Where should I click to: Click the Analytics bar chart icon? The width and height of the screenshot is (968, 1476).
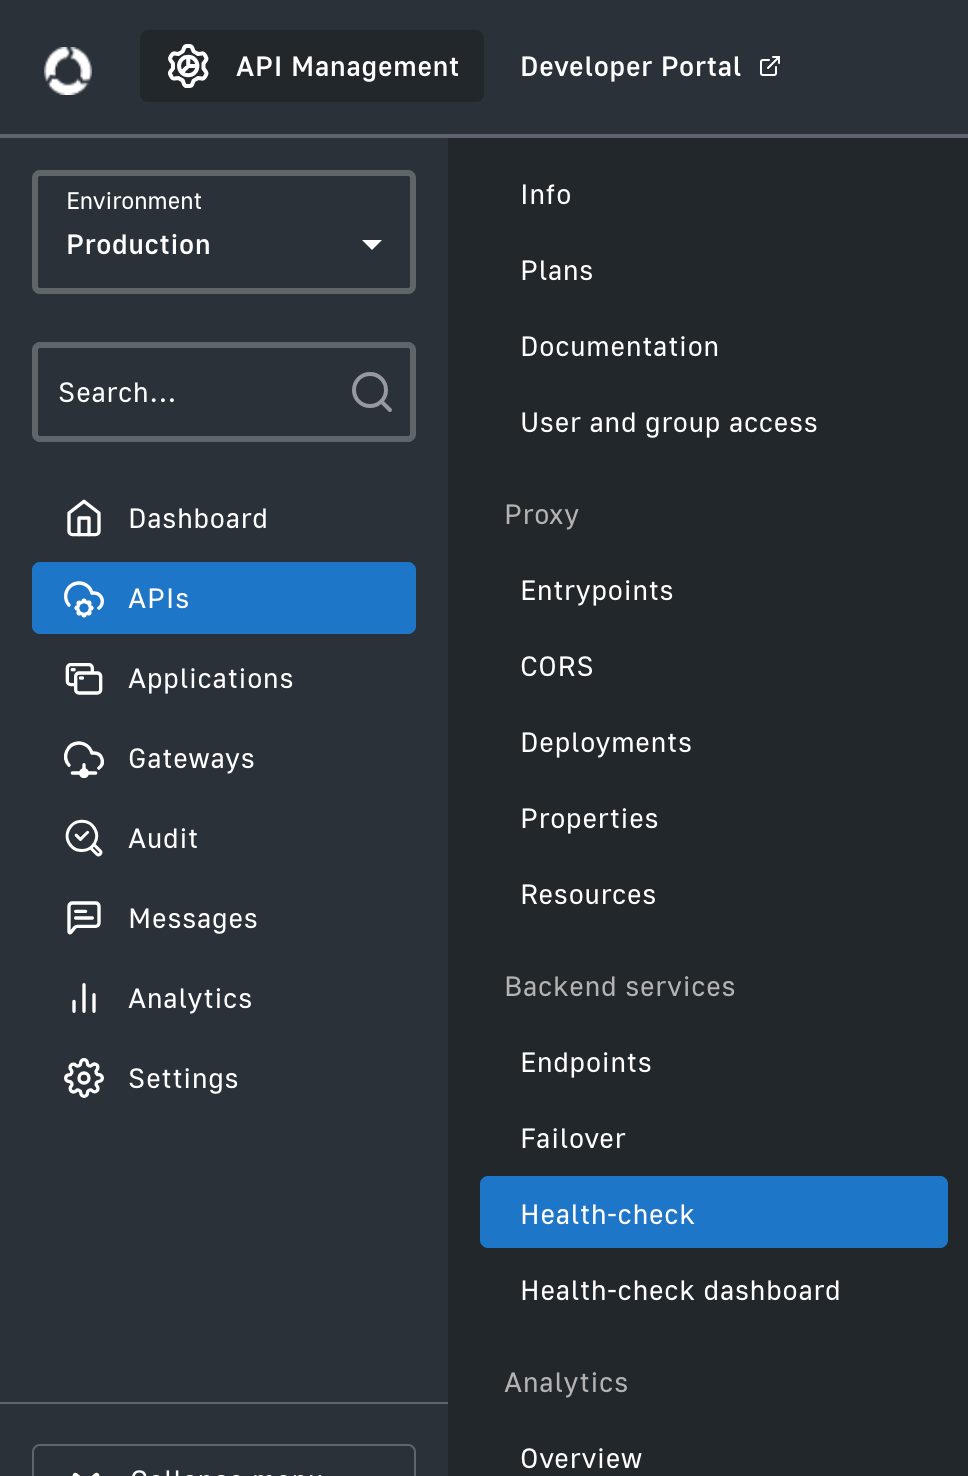click(84, 998)
